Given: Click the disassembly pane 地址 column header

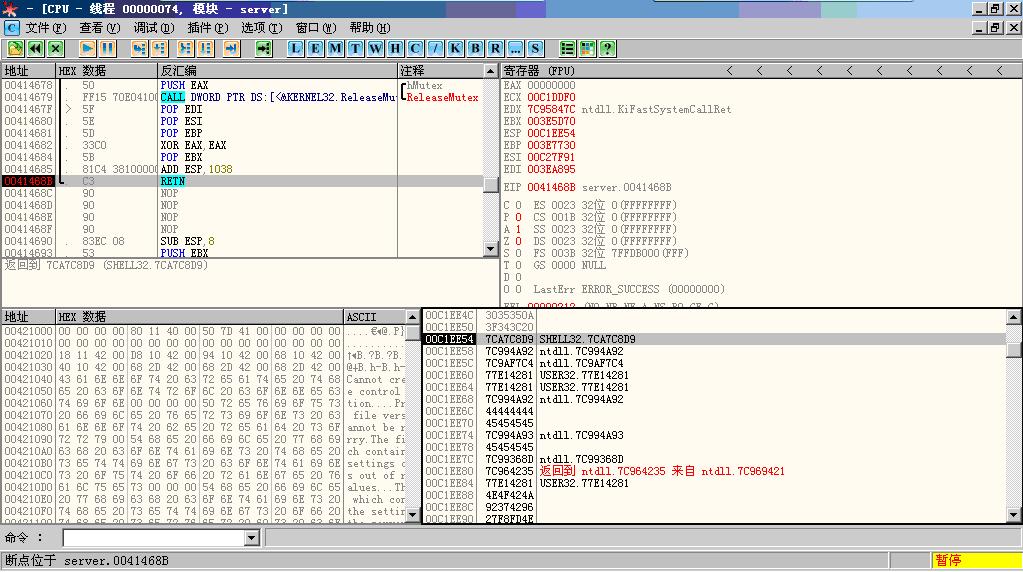Looking at the screenshot, I should (28, 70).
